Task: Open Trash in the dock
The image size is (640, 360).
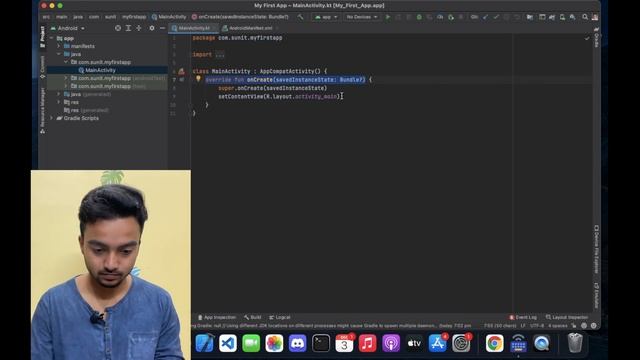Action: point(575,343)
